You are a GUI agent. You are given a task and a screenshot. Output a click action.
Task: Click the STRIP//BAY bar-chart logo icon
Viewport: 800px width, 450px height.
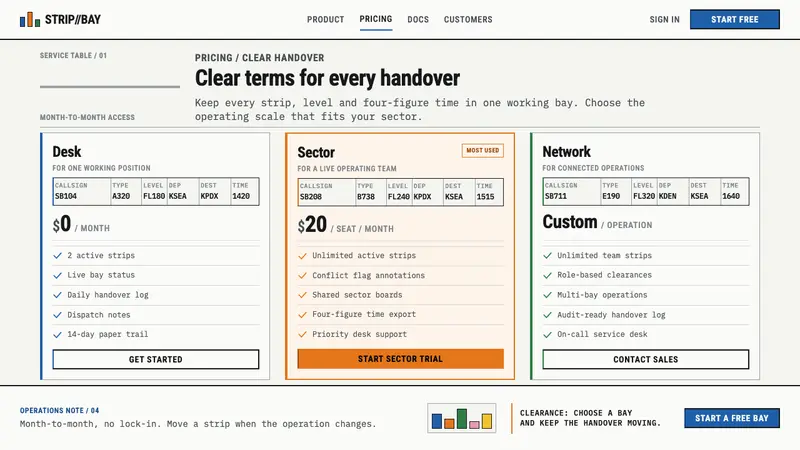click(x=30, y=19)
